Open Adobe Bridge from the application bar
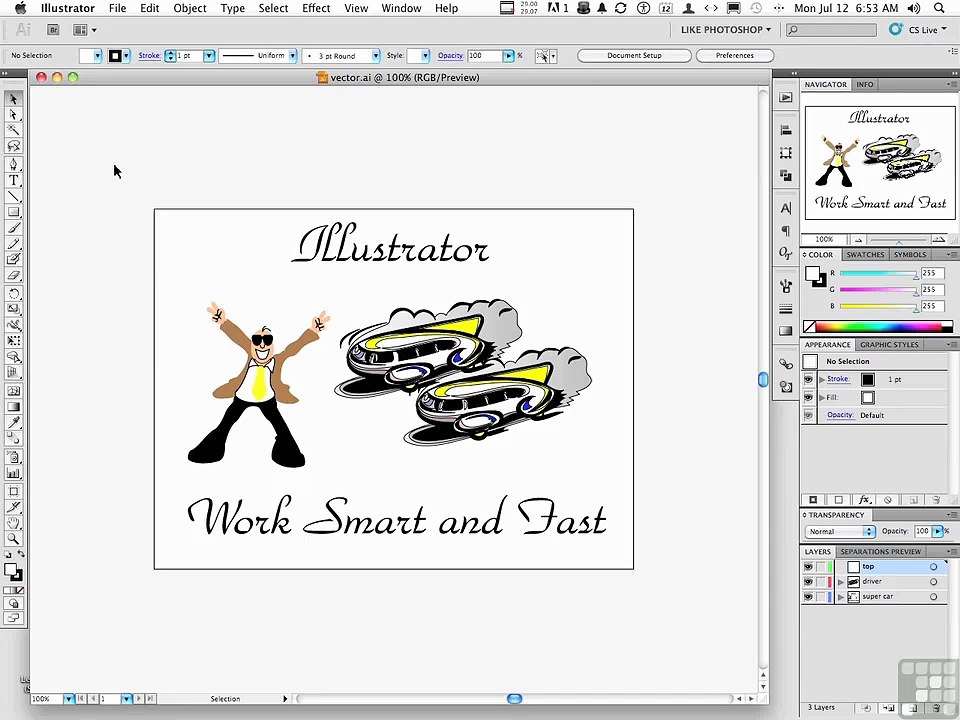Image resolution: width=960 pixels, height=720 pixels. click(x=53, y=29)
